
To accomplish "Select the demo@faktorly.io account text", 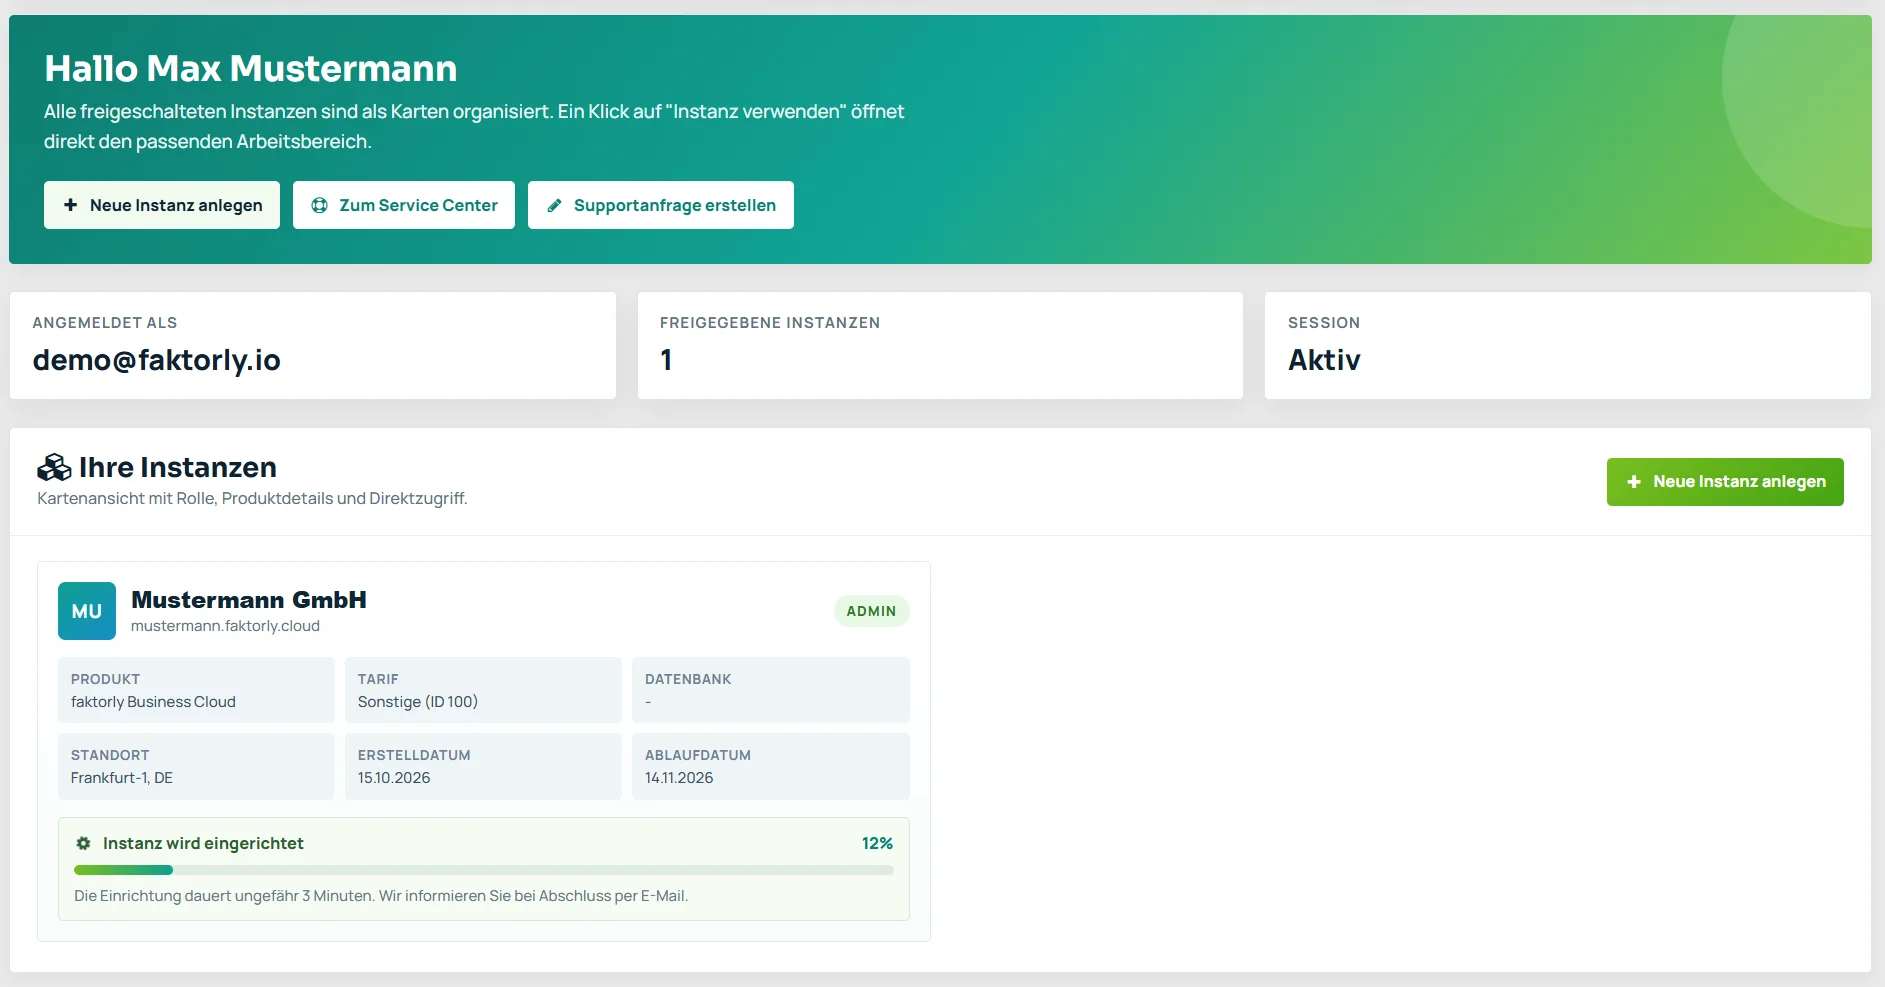I will [x=156, y=360].
